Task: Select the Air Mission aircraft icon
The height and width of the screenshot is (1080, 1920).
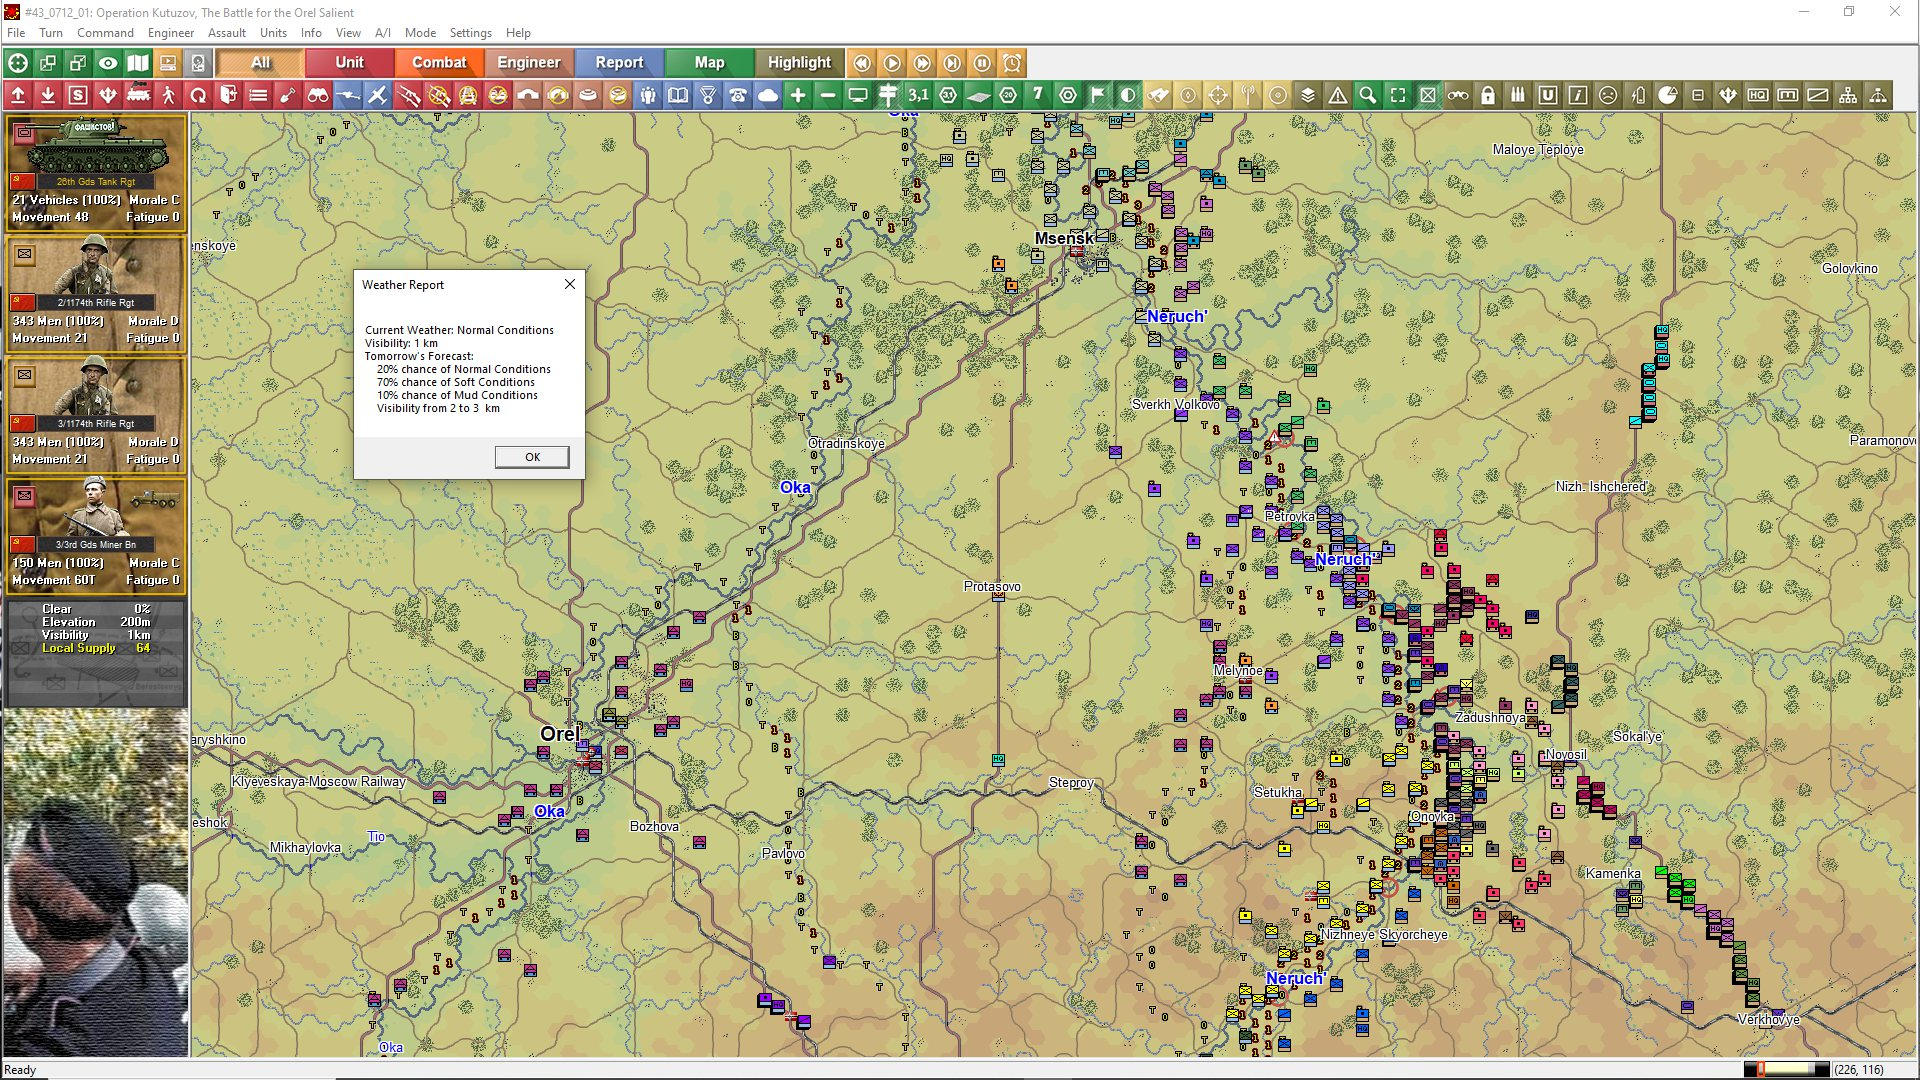Action: pos(378,95)
